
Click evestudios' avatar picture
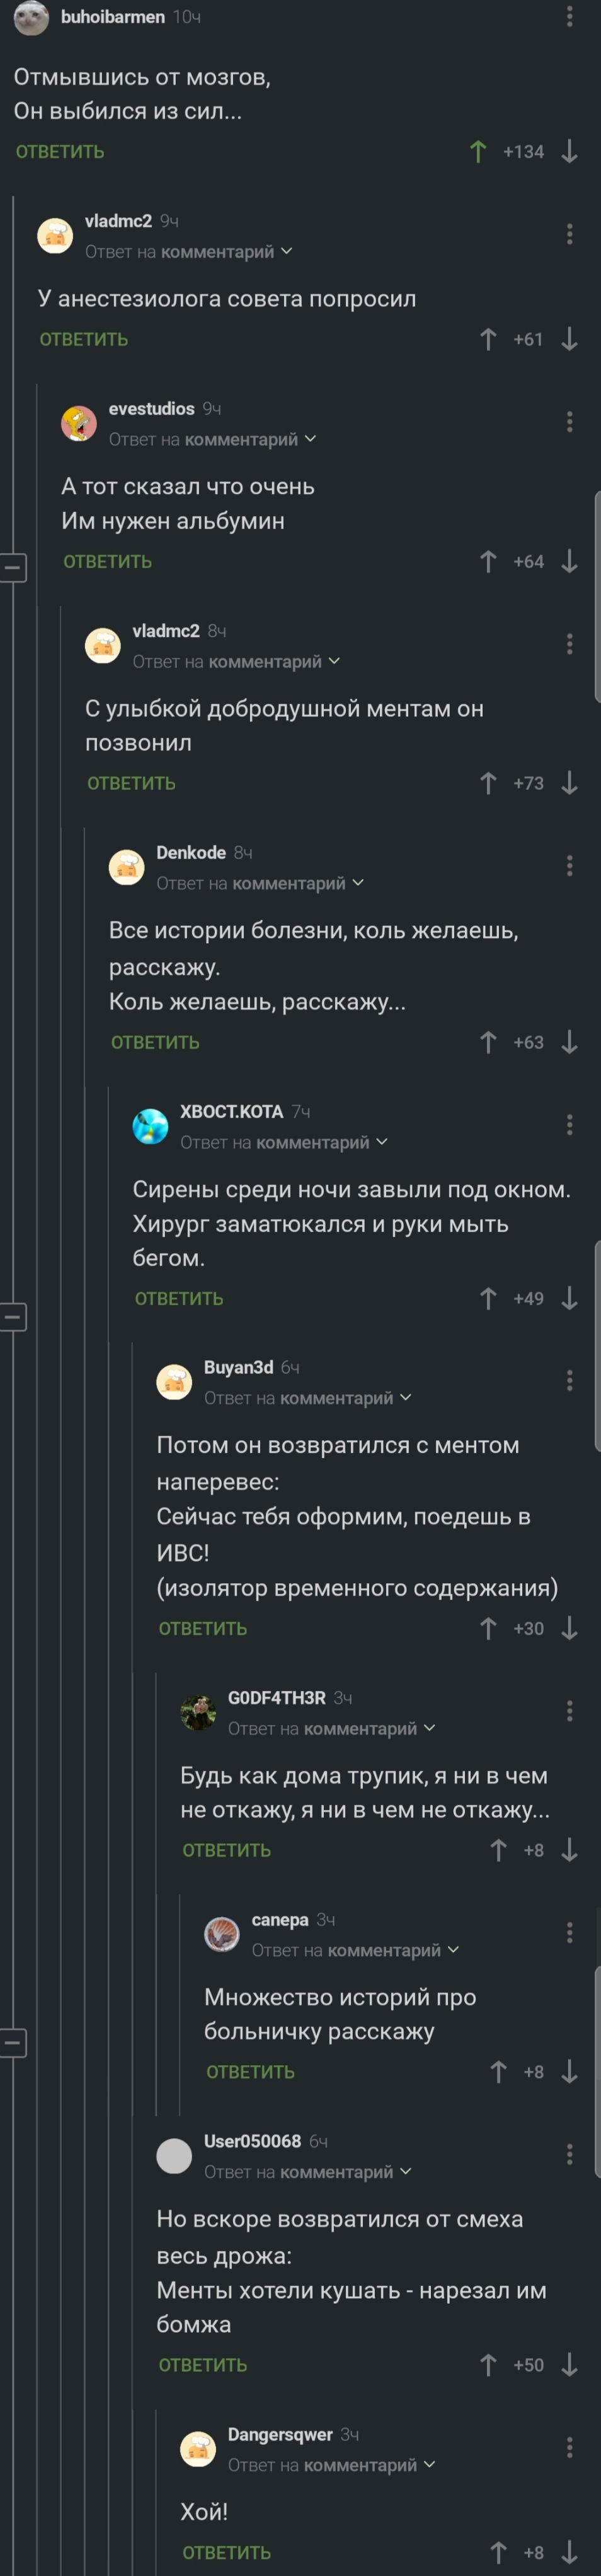tap(79, 424)
